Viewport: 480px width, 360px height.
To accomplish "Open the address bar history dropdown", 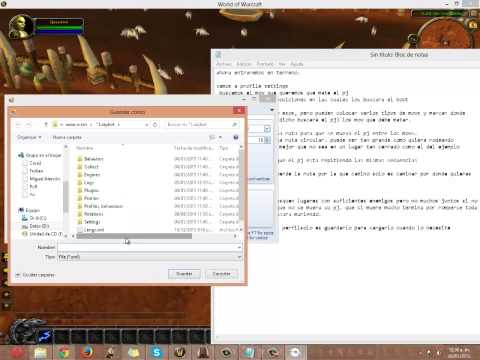I will click(147, 124).
